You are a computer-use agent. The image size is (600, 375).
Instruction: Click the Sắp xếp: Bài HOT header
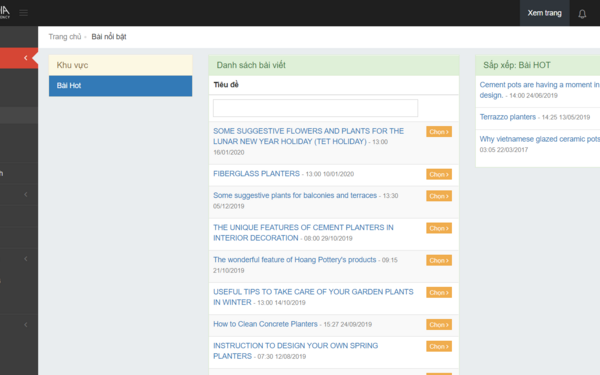tap(538, 65)
